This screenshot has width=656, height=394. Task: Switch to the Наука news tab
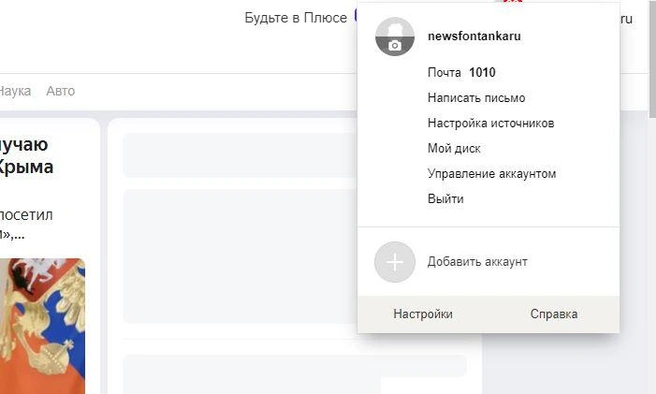(x=15, y=91)
